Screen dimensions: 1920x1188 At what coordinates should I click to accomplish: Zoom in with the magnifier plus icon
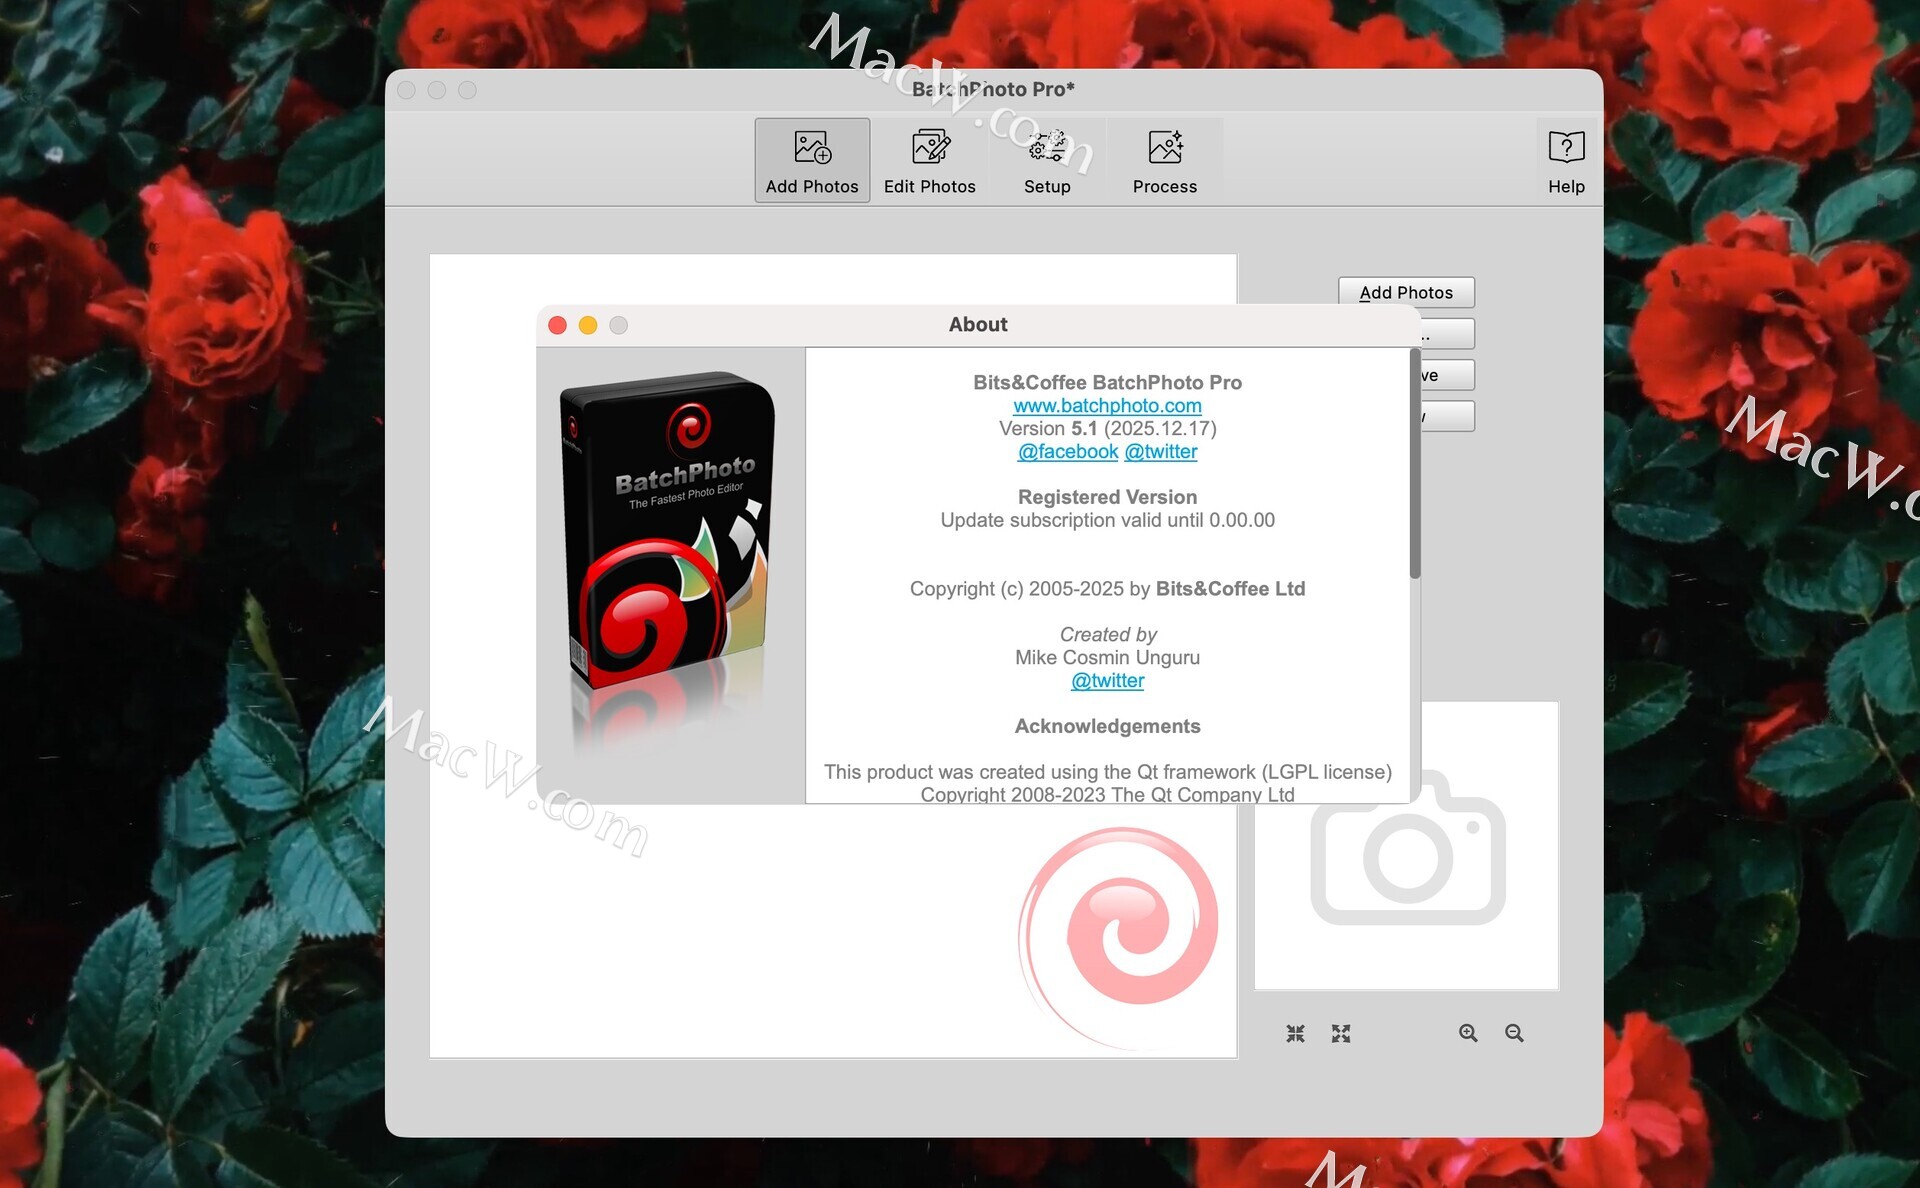[1467, 1033]
